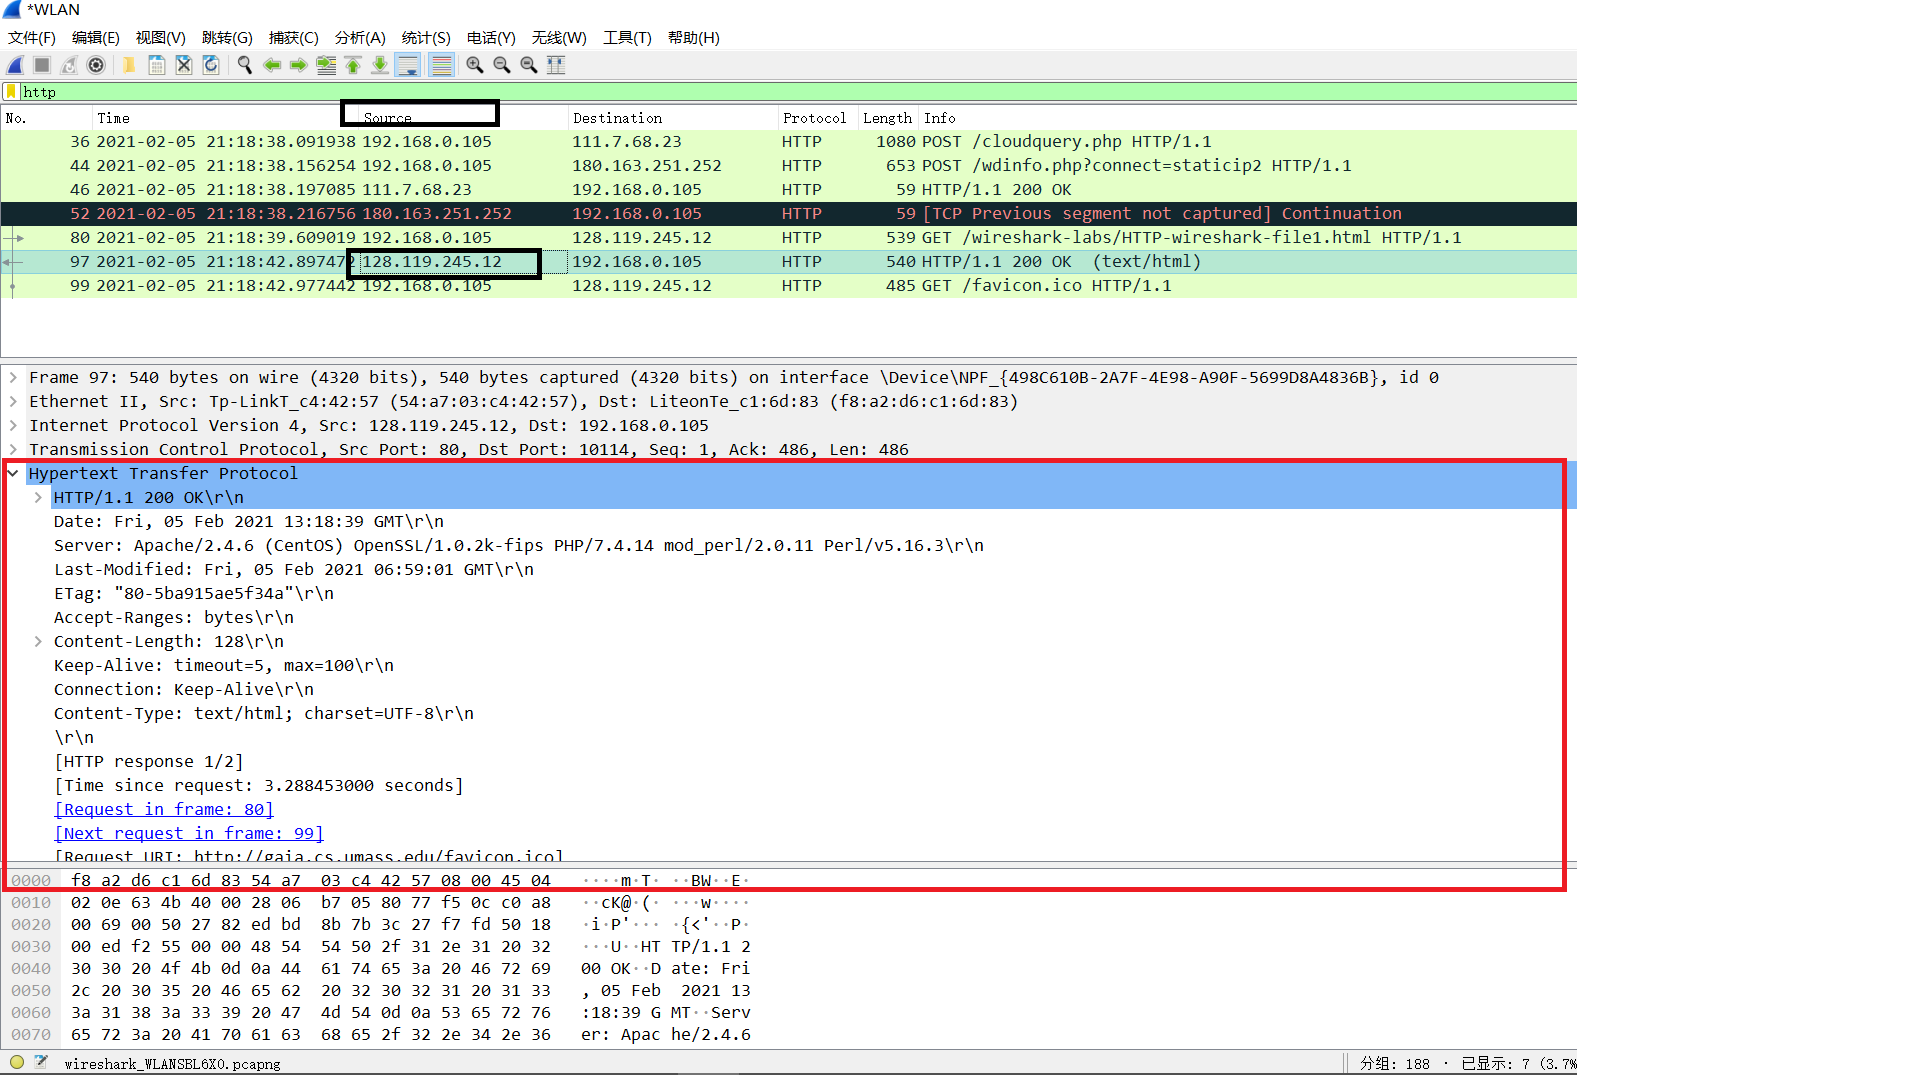Click the wireshark_WLANSBL6X0.pcapng status text

point(172,1064)
